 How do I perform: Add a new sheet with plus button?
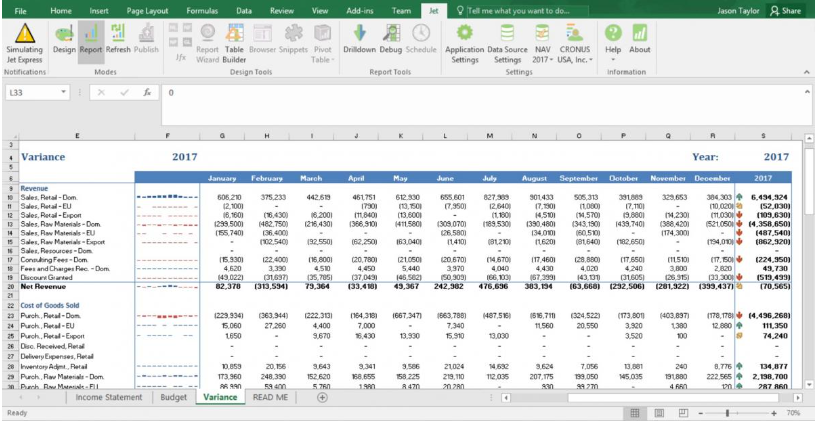click(323, 398)
